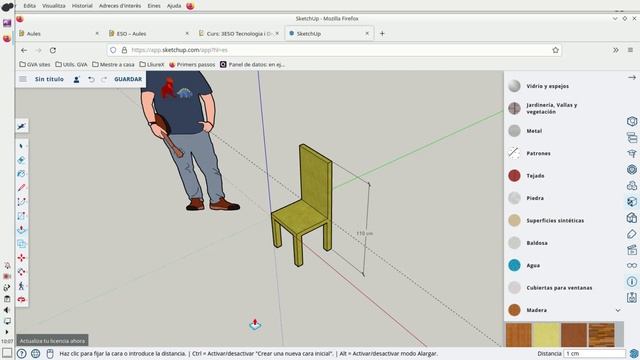Image resolution: width=640 pixels, height=360 pixels.
Task: Open the Tags panel icon
Action: coord(632,233)
